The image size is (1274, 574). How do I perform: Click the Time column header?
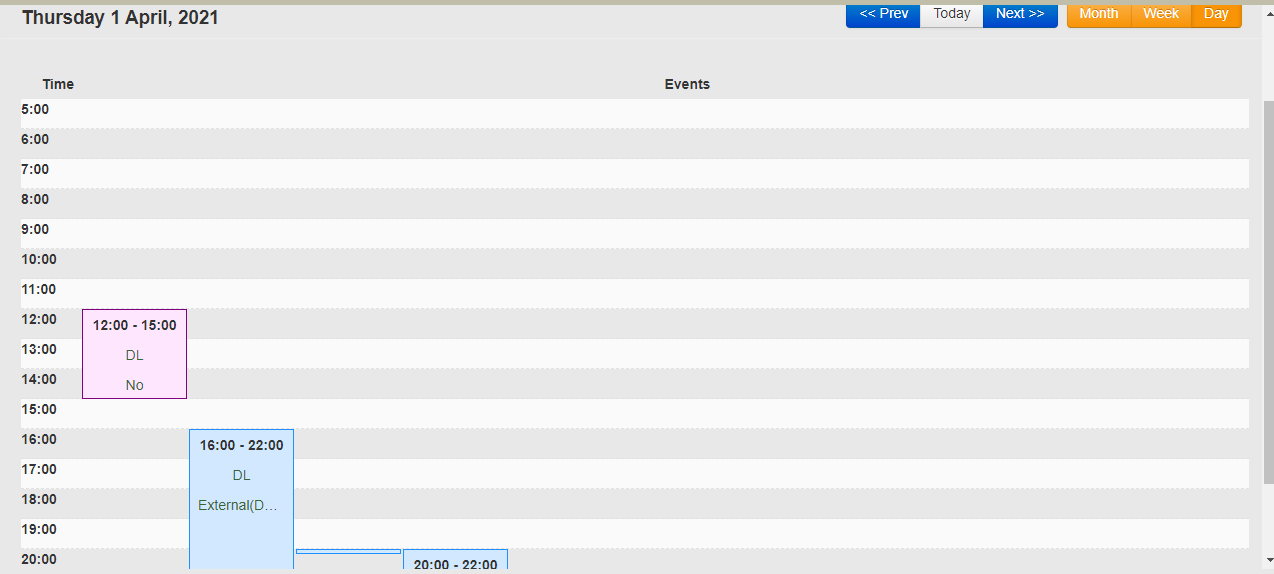(x=58, y=84)
